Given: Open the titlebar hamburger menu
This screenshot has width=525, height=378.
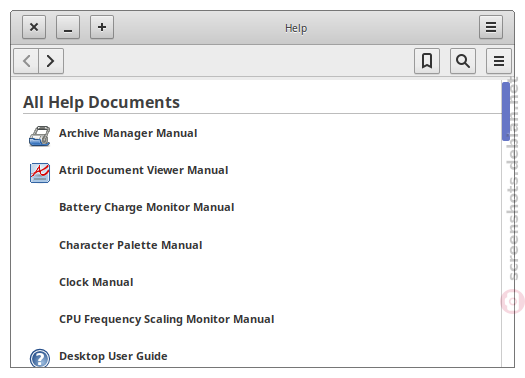Looking at the screenshot, I should coord(491,27).
